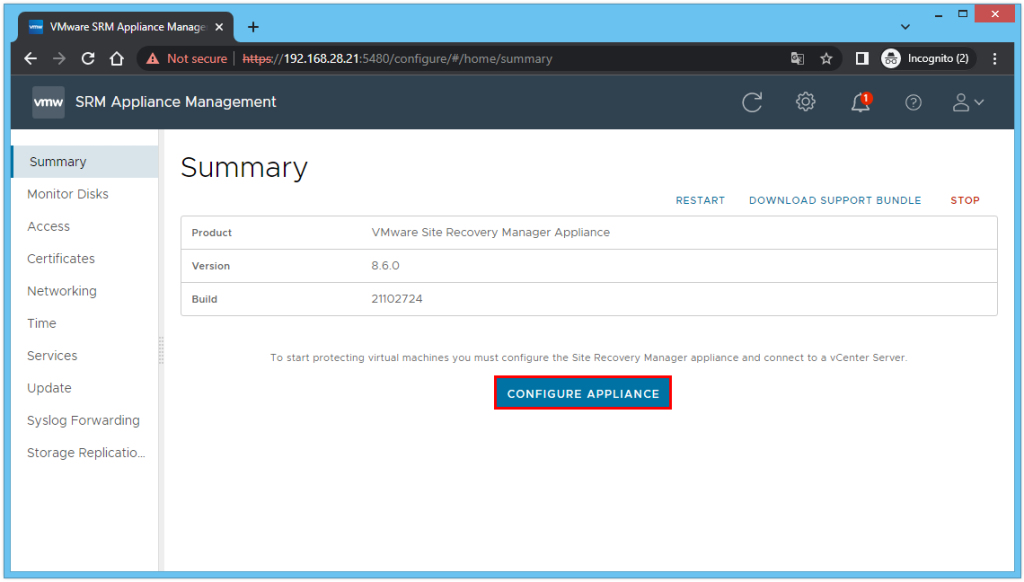1024x582 pixels.
Task: Bookmark this page with the star icon
Action: 826,59
